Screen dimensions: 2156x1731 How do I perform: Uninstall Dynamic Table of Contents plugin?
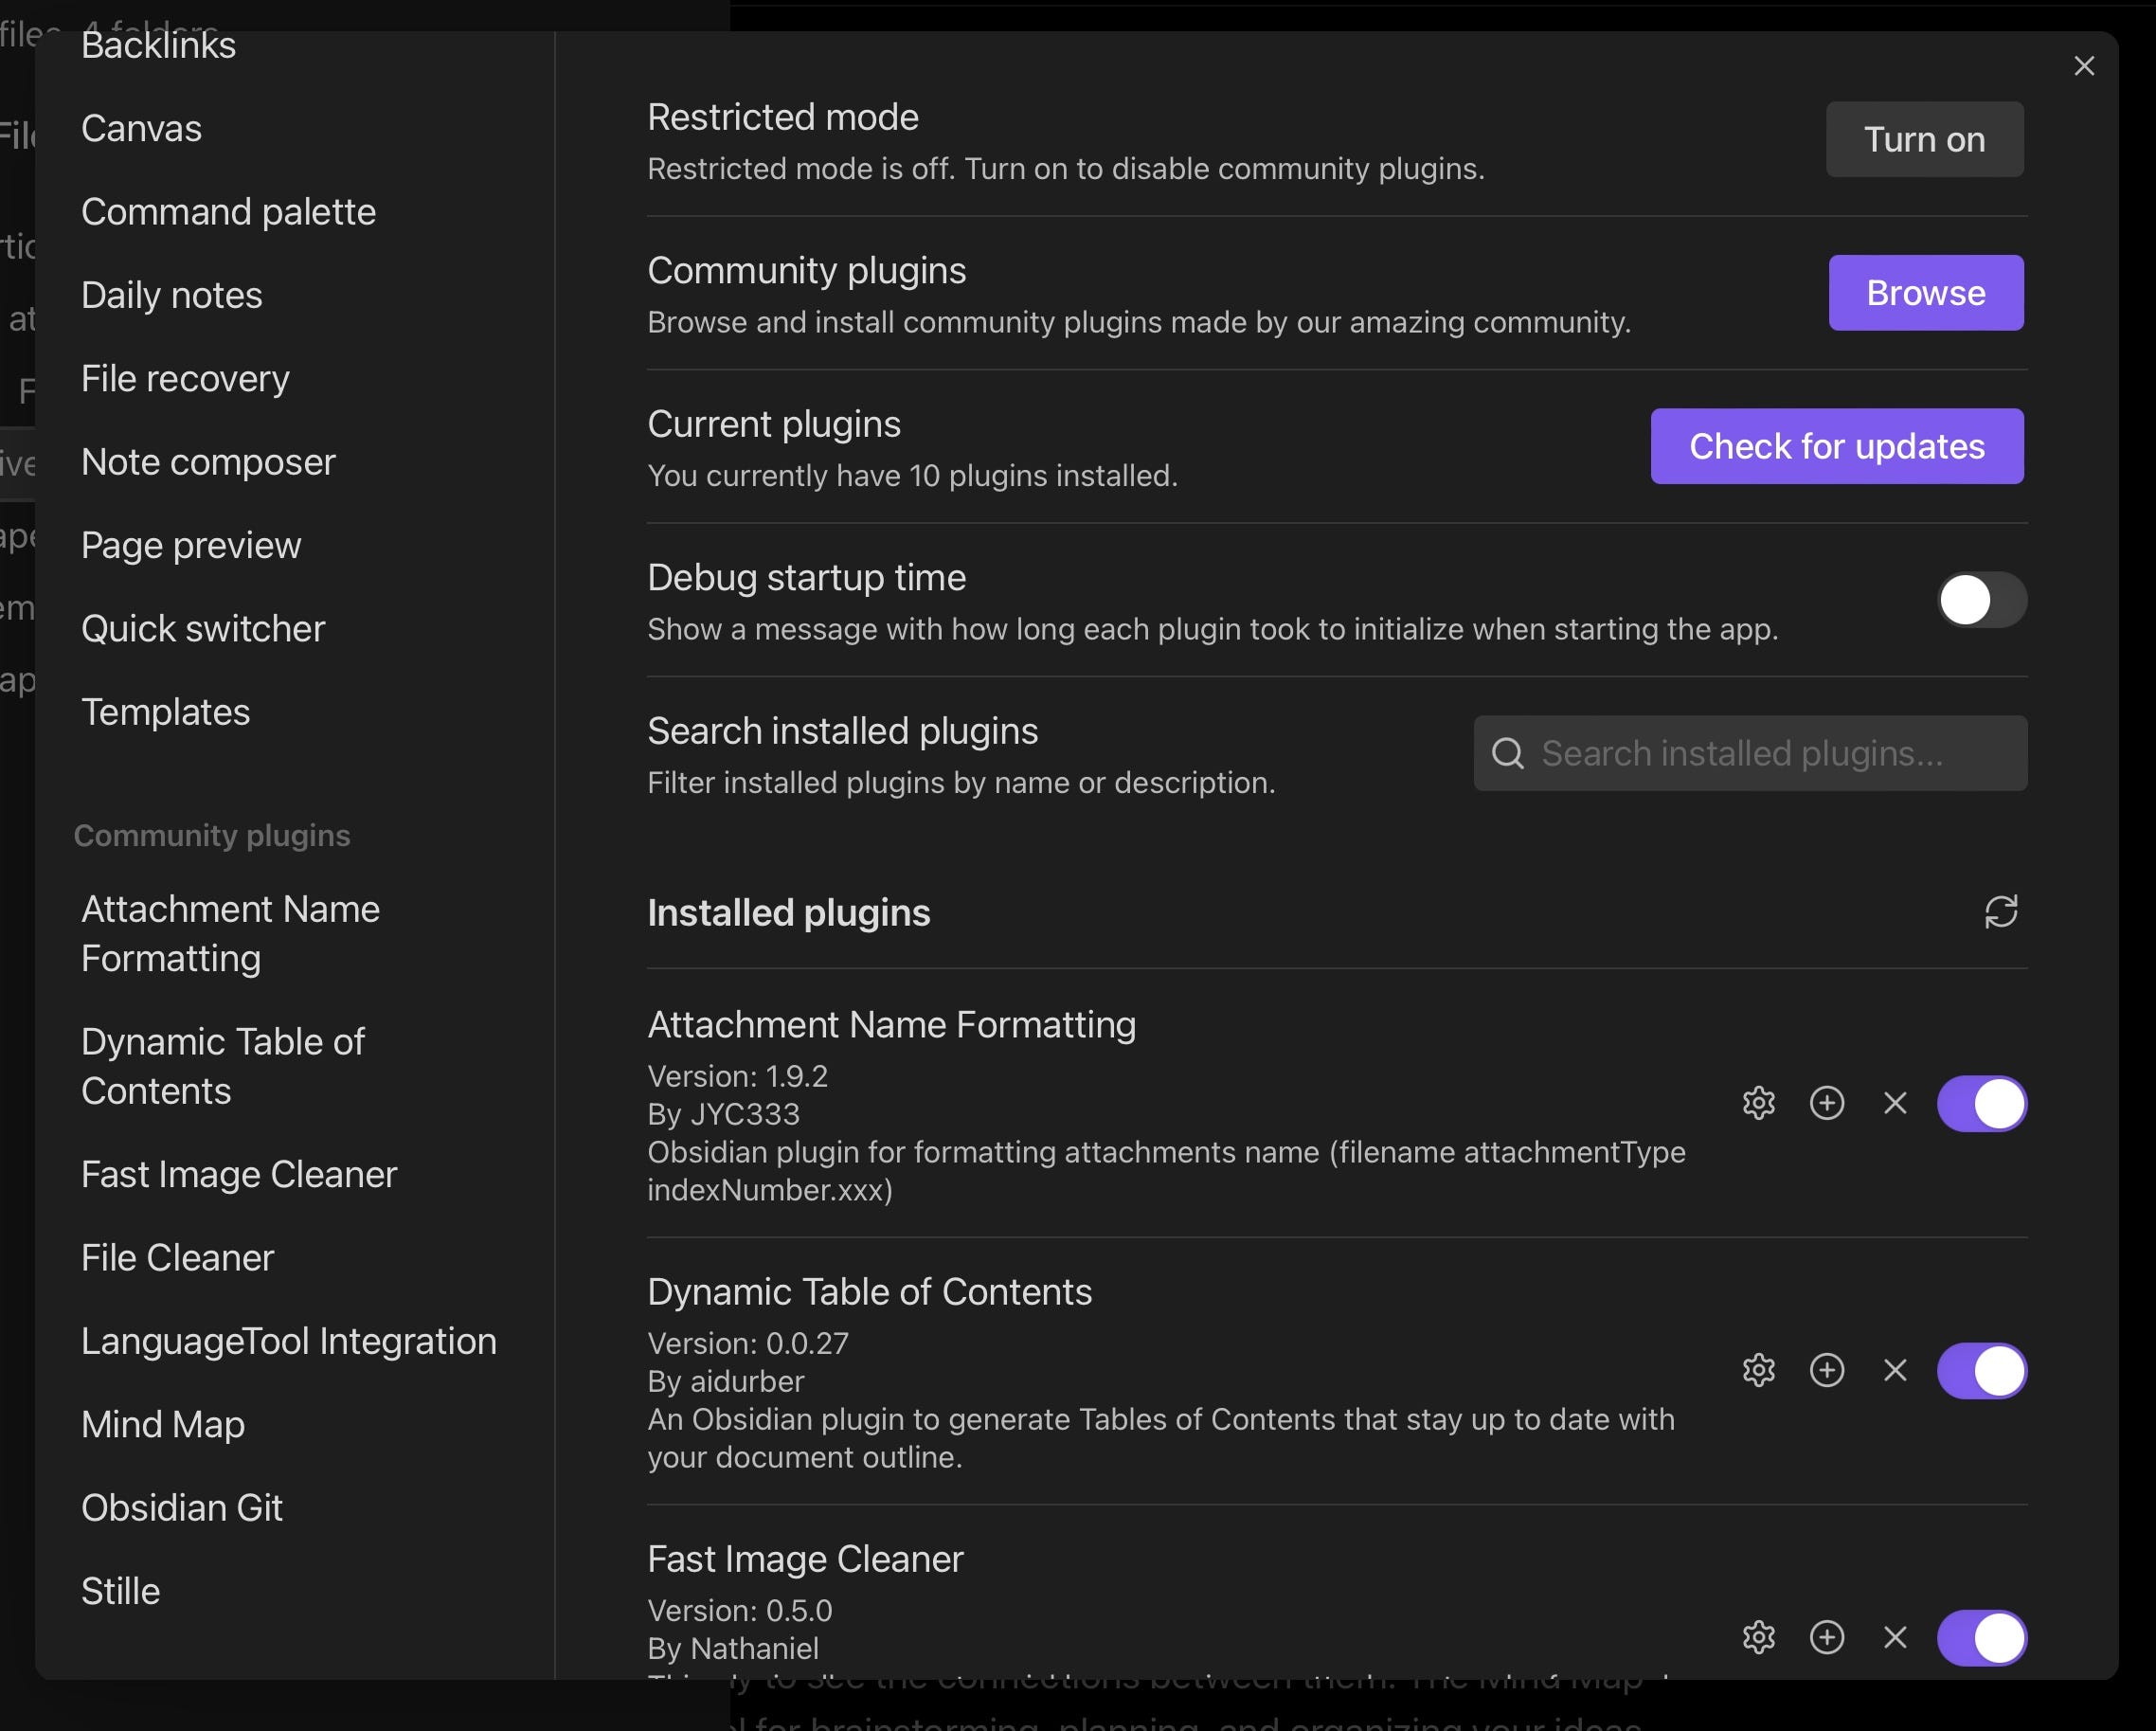pos(1894,1370)
